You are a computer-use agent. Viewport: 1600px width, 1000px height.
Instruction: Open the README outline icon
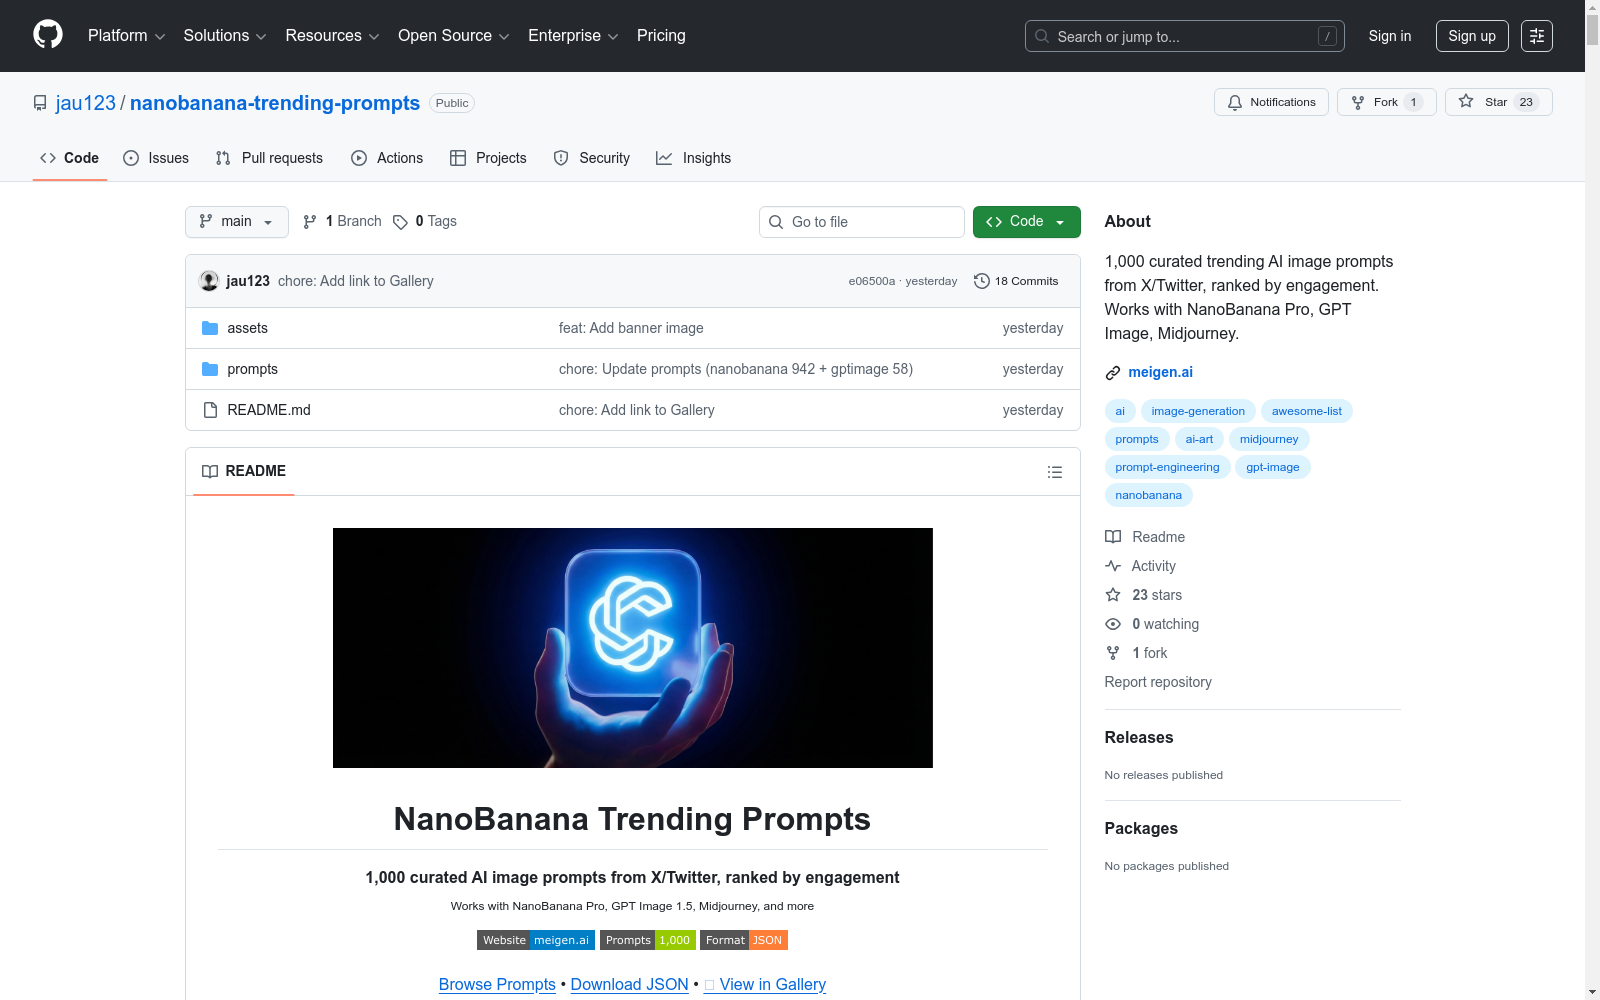point(1054,472)
